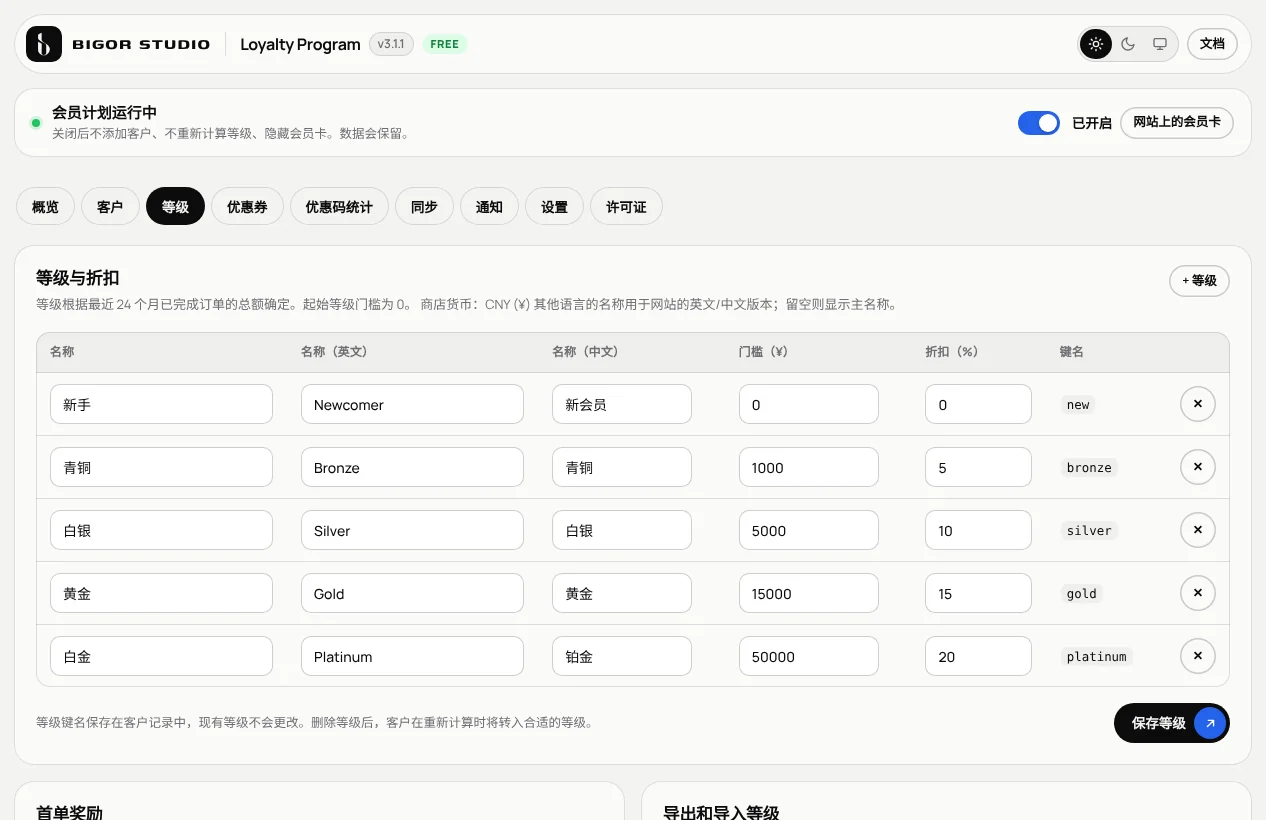The image size is (1266, 820).
Task: Remove the 新手 tier row
Action: click(1198, 404)
